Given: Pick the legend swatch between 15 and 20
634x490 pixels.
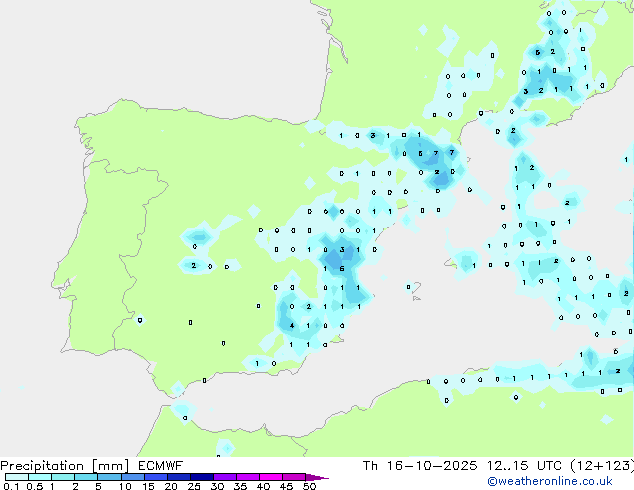Looking at the screenshot, I should click(156, 477).
